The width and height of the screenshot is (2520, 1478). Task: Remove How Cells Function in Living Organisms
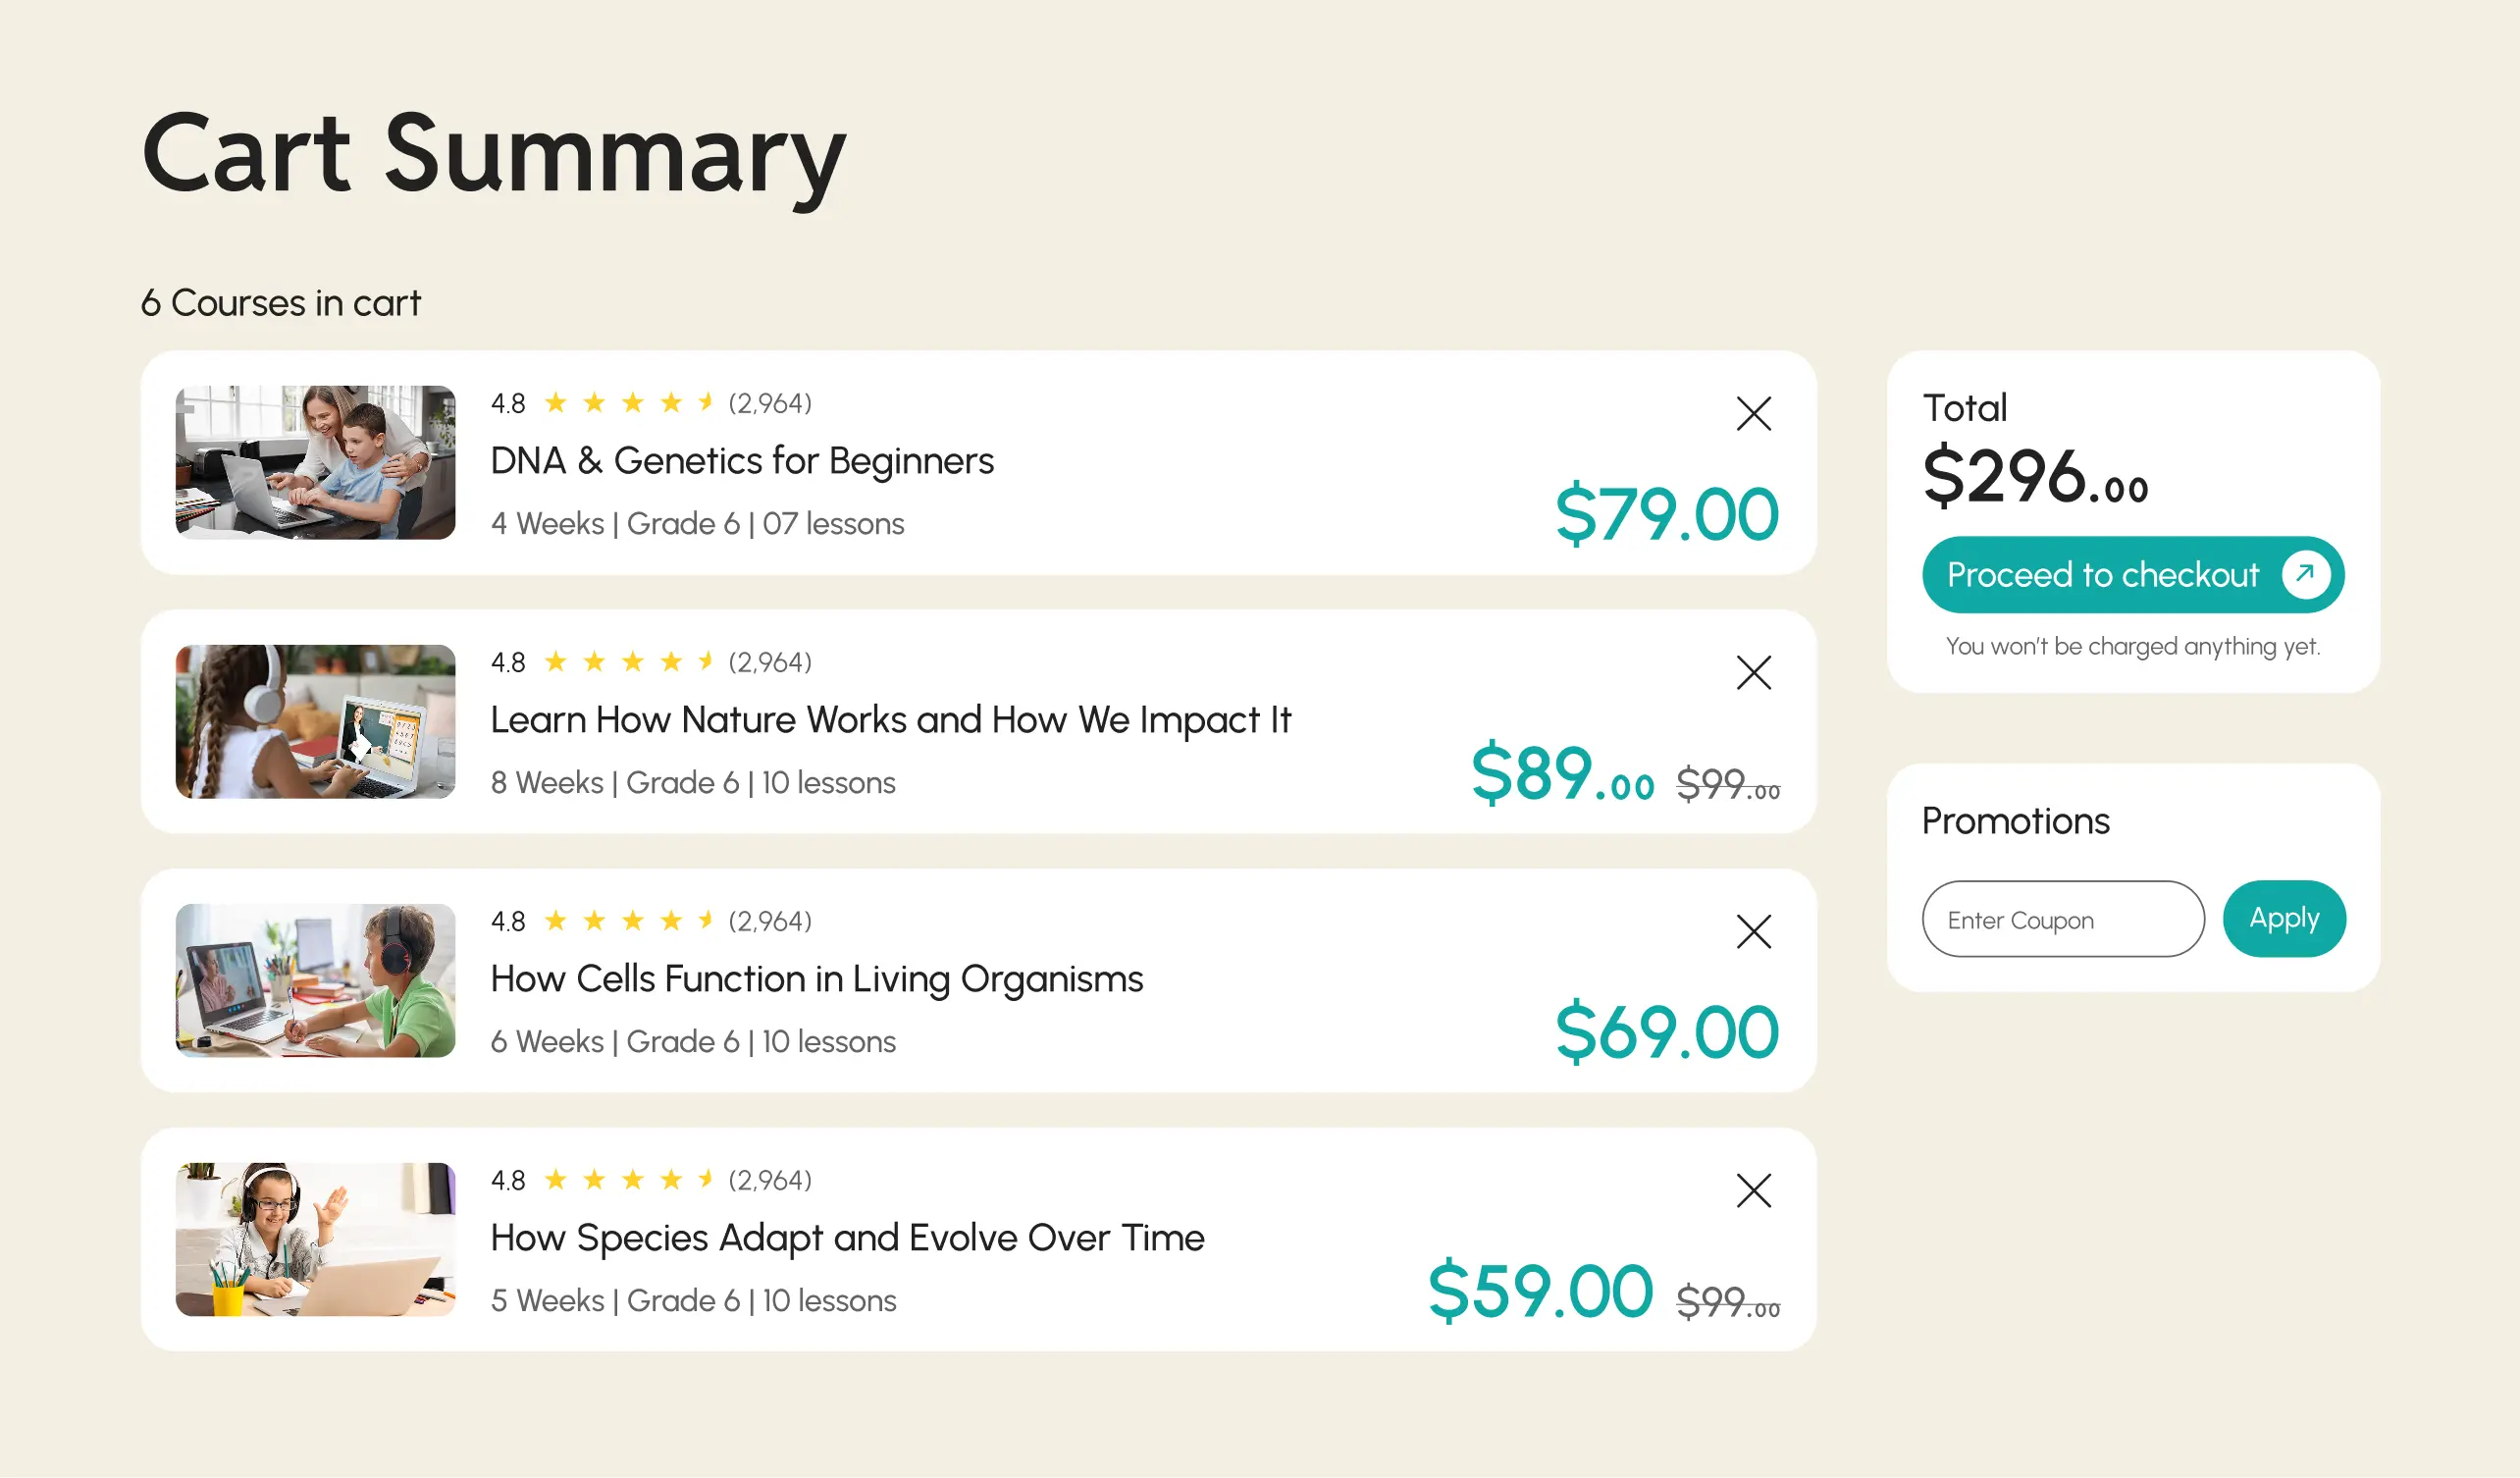(x=1753, y=931)
